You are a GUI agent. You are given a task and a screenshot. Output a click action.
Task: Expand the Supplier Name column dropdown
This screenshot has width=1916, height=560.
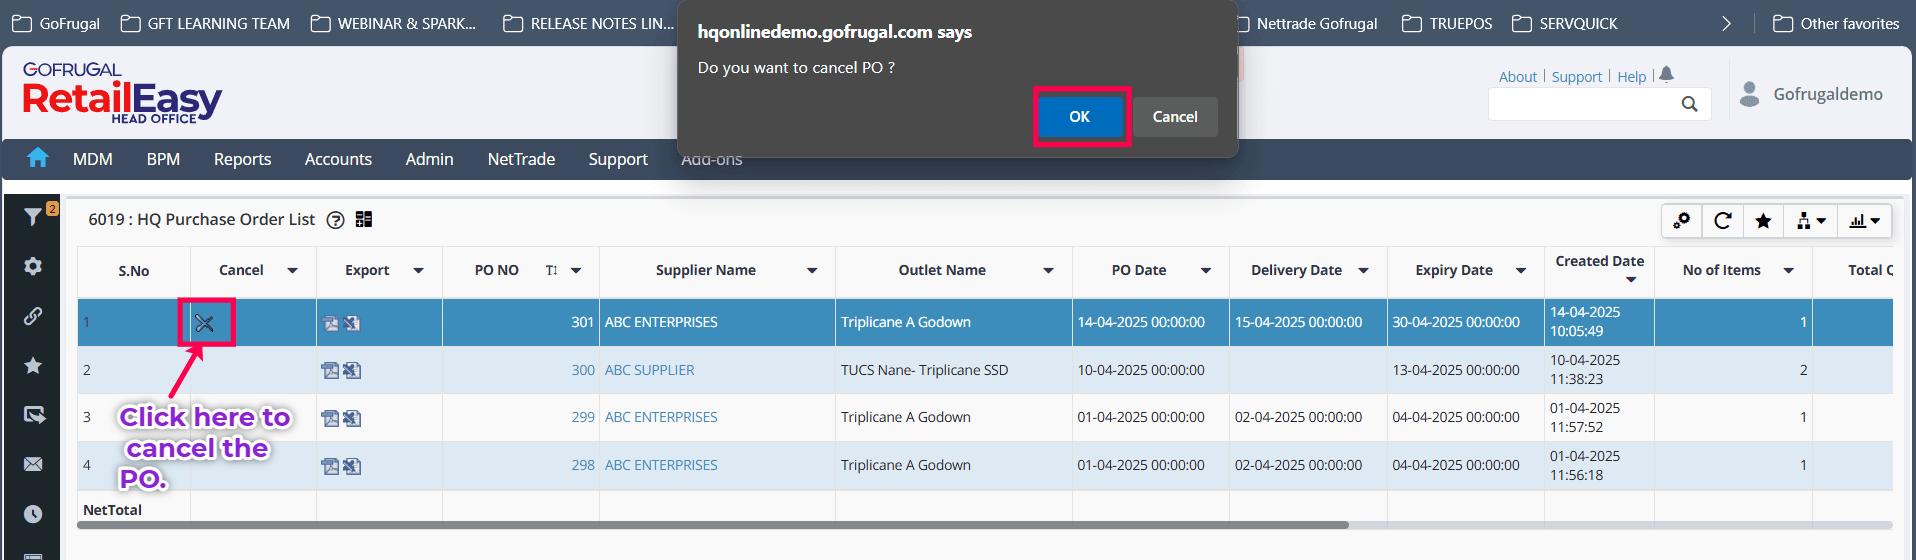(812, 271)
